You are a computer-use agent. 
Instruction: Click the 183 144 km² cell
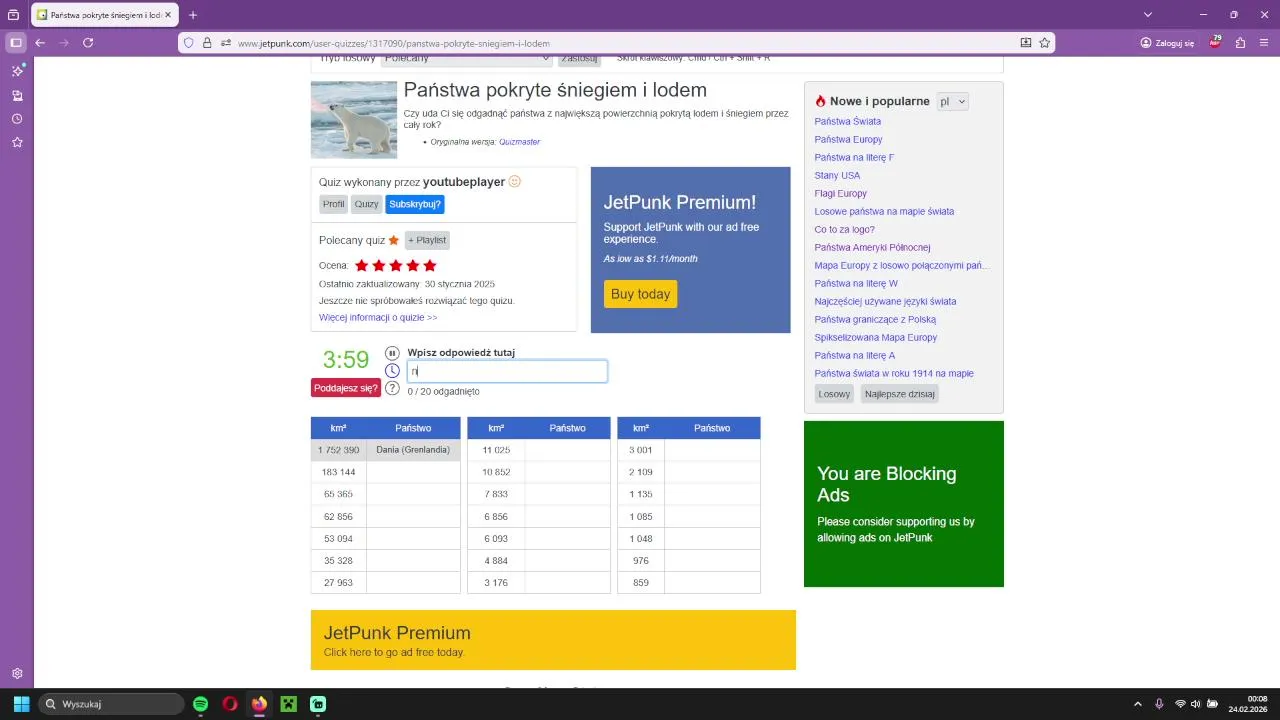pos(338,472)
